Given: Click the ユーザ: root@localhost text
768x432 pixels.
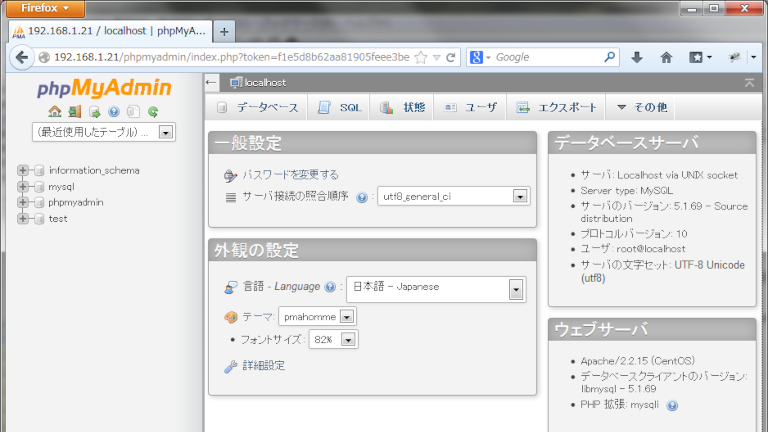Looking at the screenshot, I should (633, 249).
